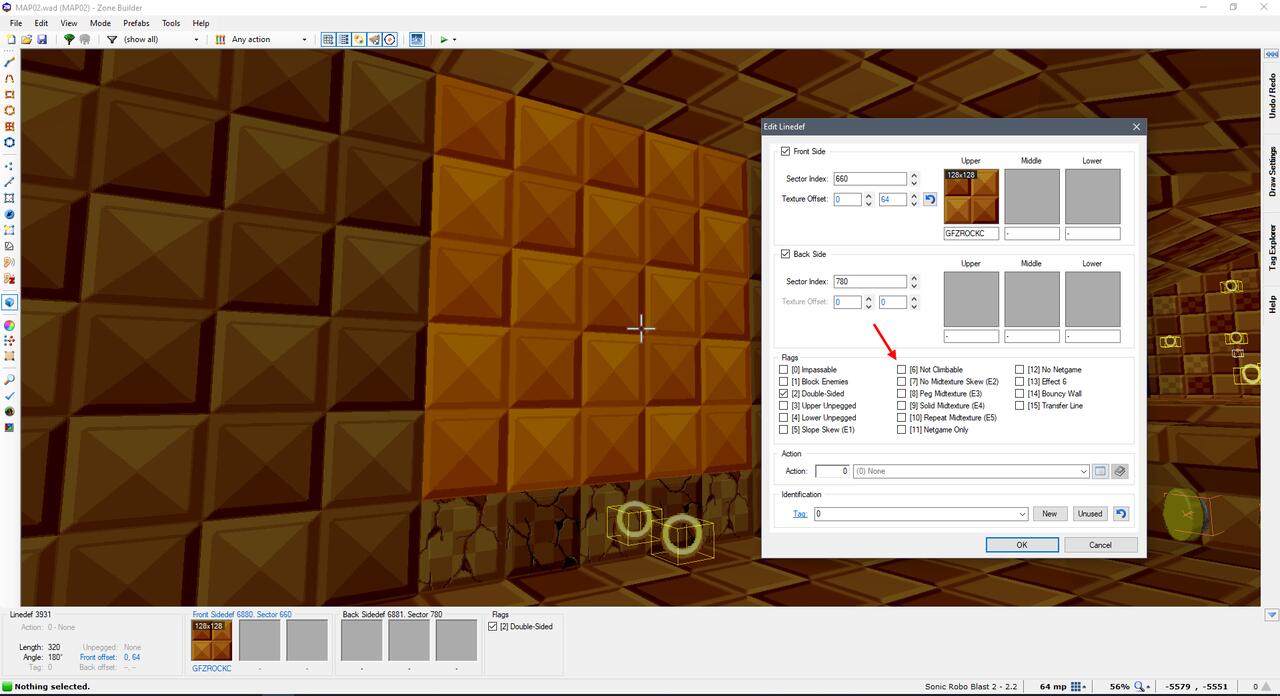Select the active 3D Visual mode cube icon
Screen dimensions: 1280x696
tap(9, 302)
